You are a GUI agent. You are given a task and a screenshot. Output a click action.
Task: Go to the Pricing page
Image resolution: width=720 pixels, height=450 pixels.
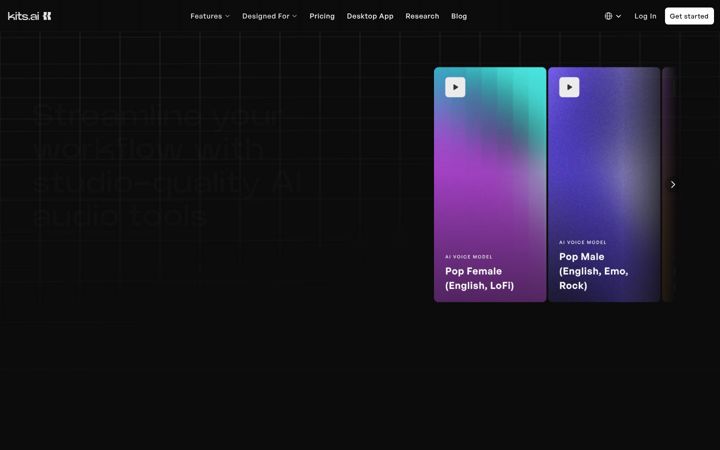point(322,16)
